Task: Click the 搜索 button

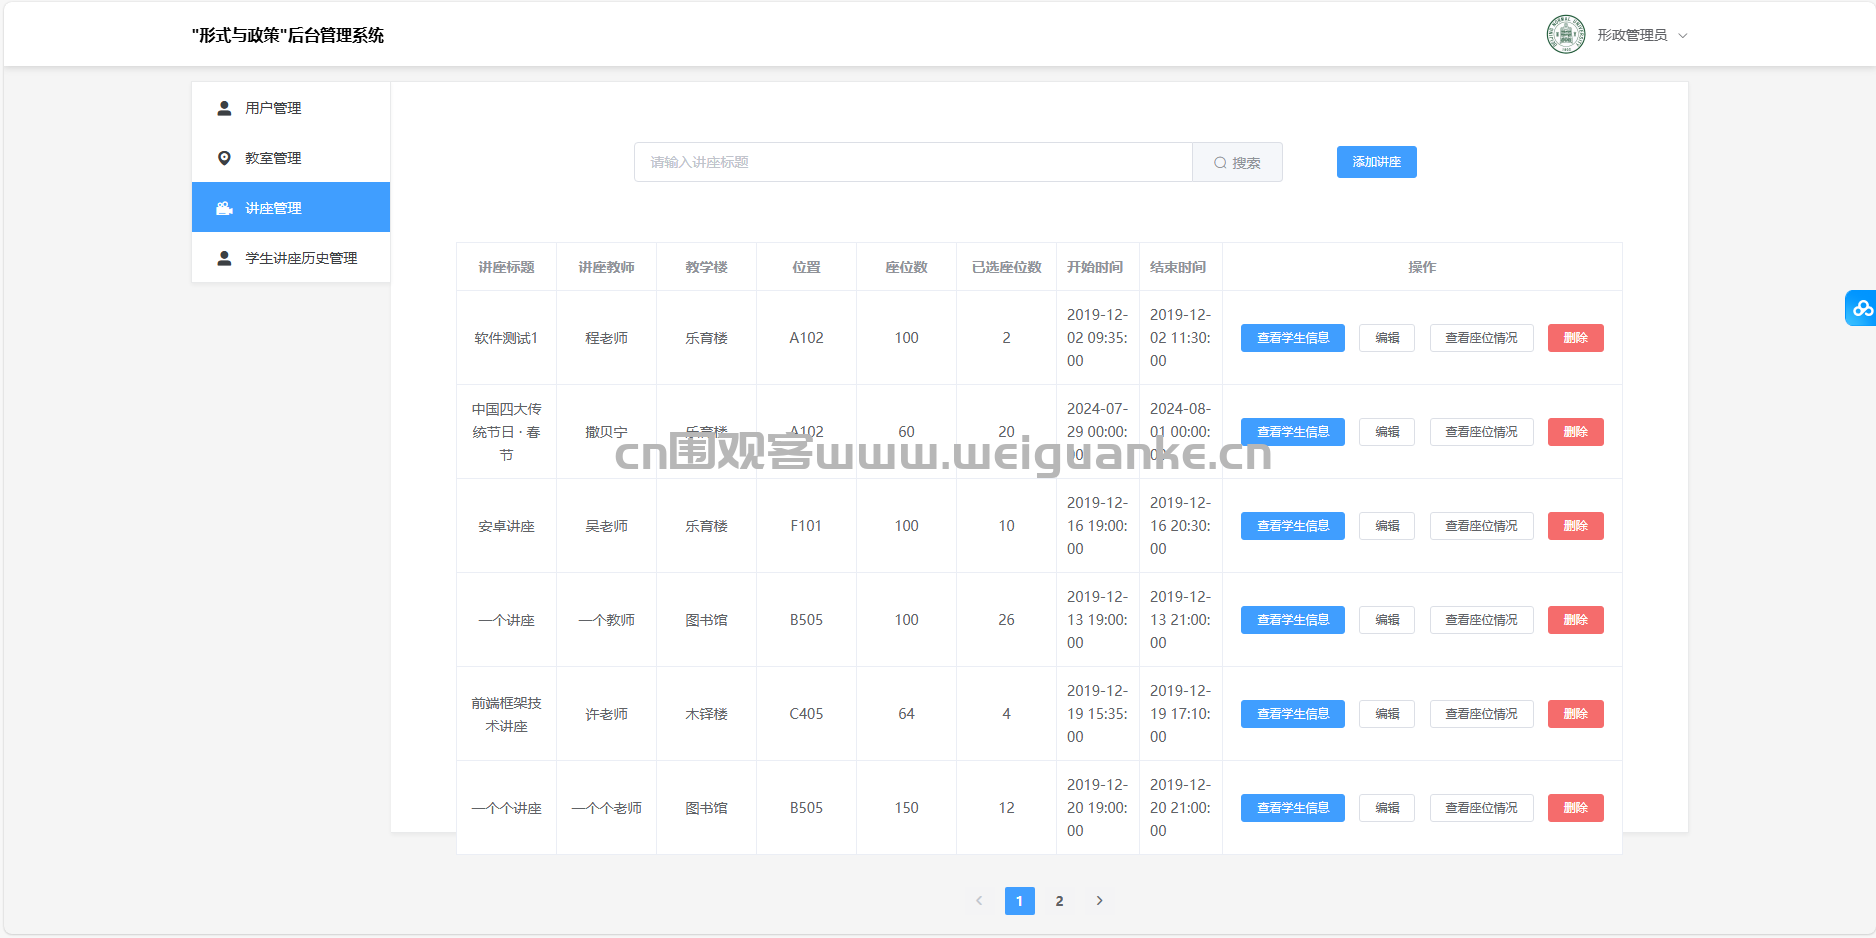Action: (x=1237, y=162)
